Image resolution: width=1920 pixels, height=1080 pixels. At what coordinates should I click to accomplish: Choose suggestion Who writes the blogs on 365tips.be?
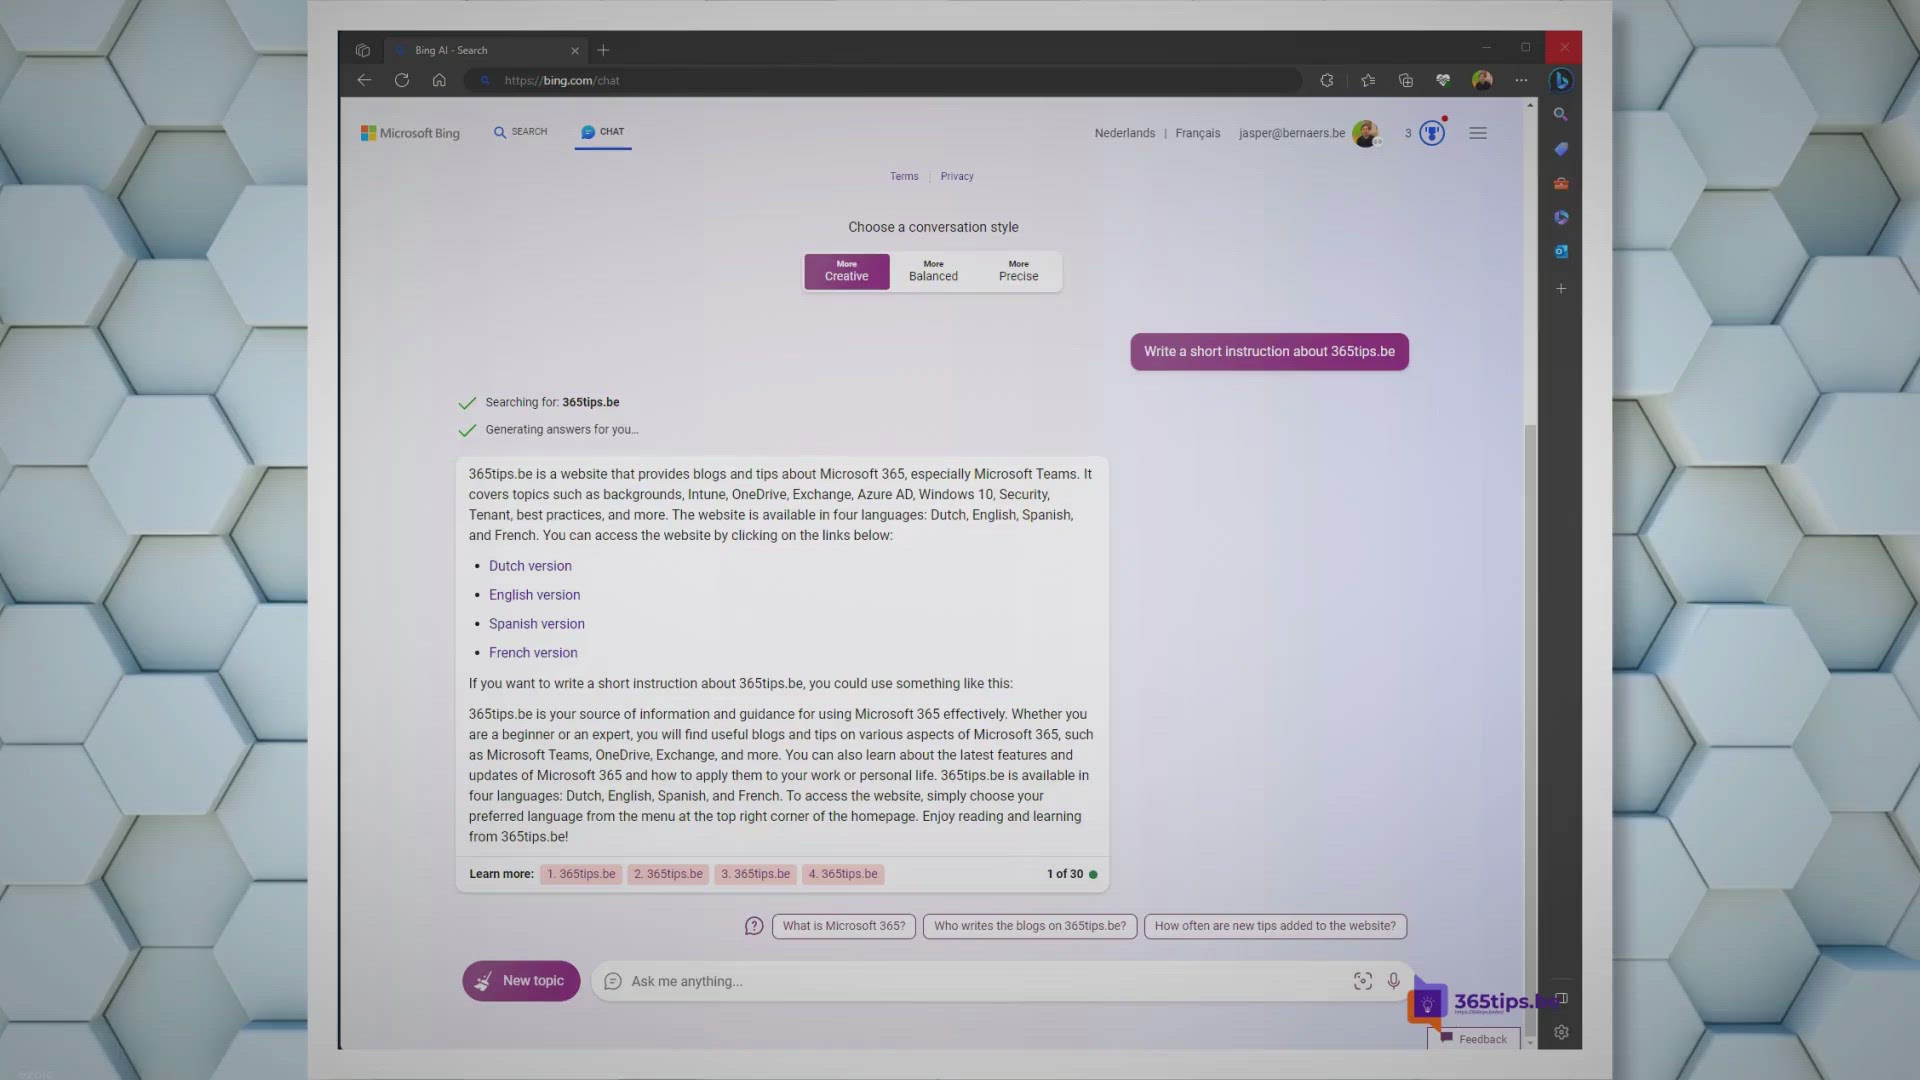(x=1030, y=926)
